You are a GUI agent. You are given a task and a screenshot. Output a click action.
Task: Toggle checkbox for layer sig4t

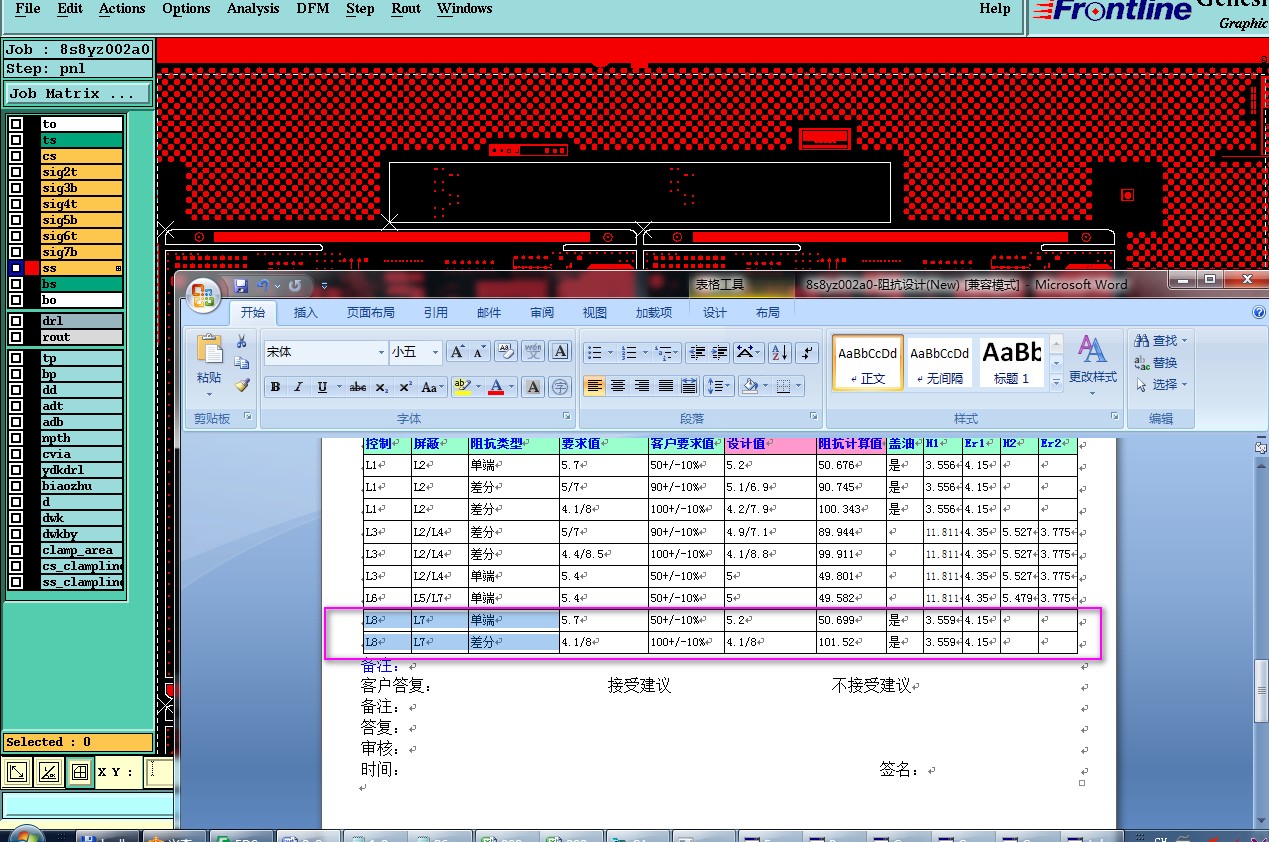16,204
